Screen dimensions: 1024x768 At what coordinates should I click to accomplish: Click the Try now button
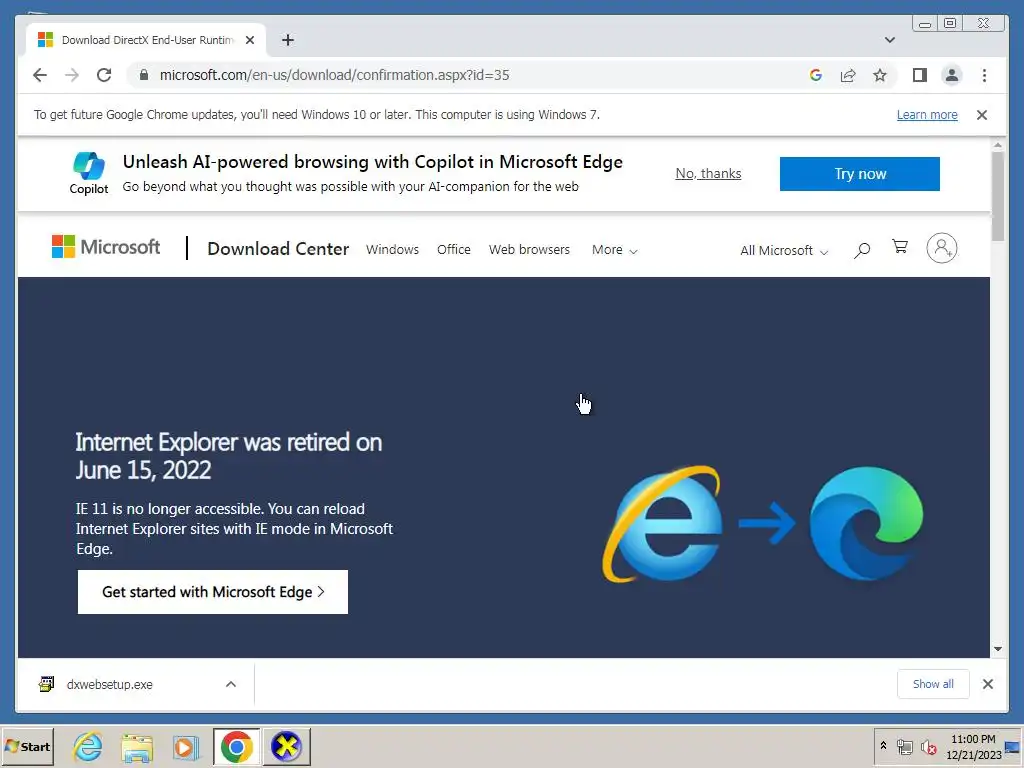click(x=859, y=174)
